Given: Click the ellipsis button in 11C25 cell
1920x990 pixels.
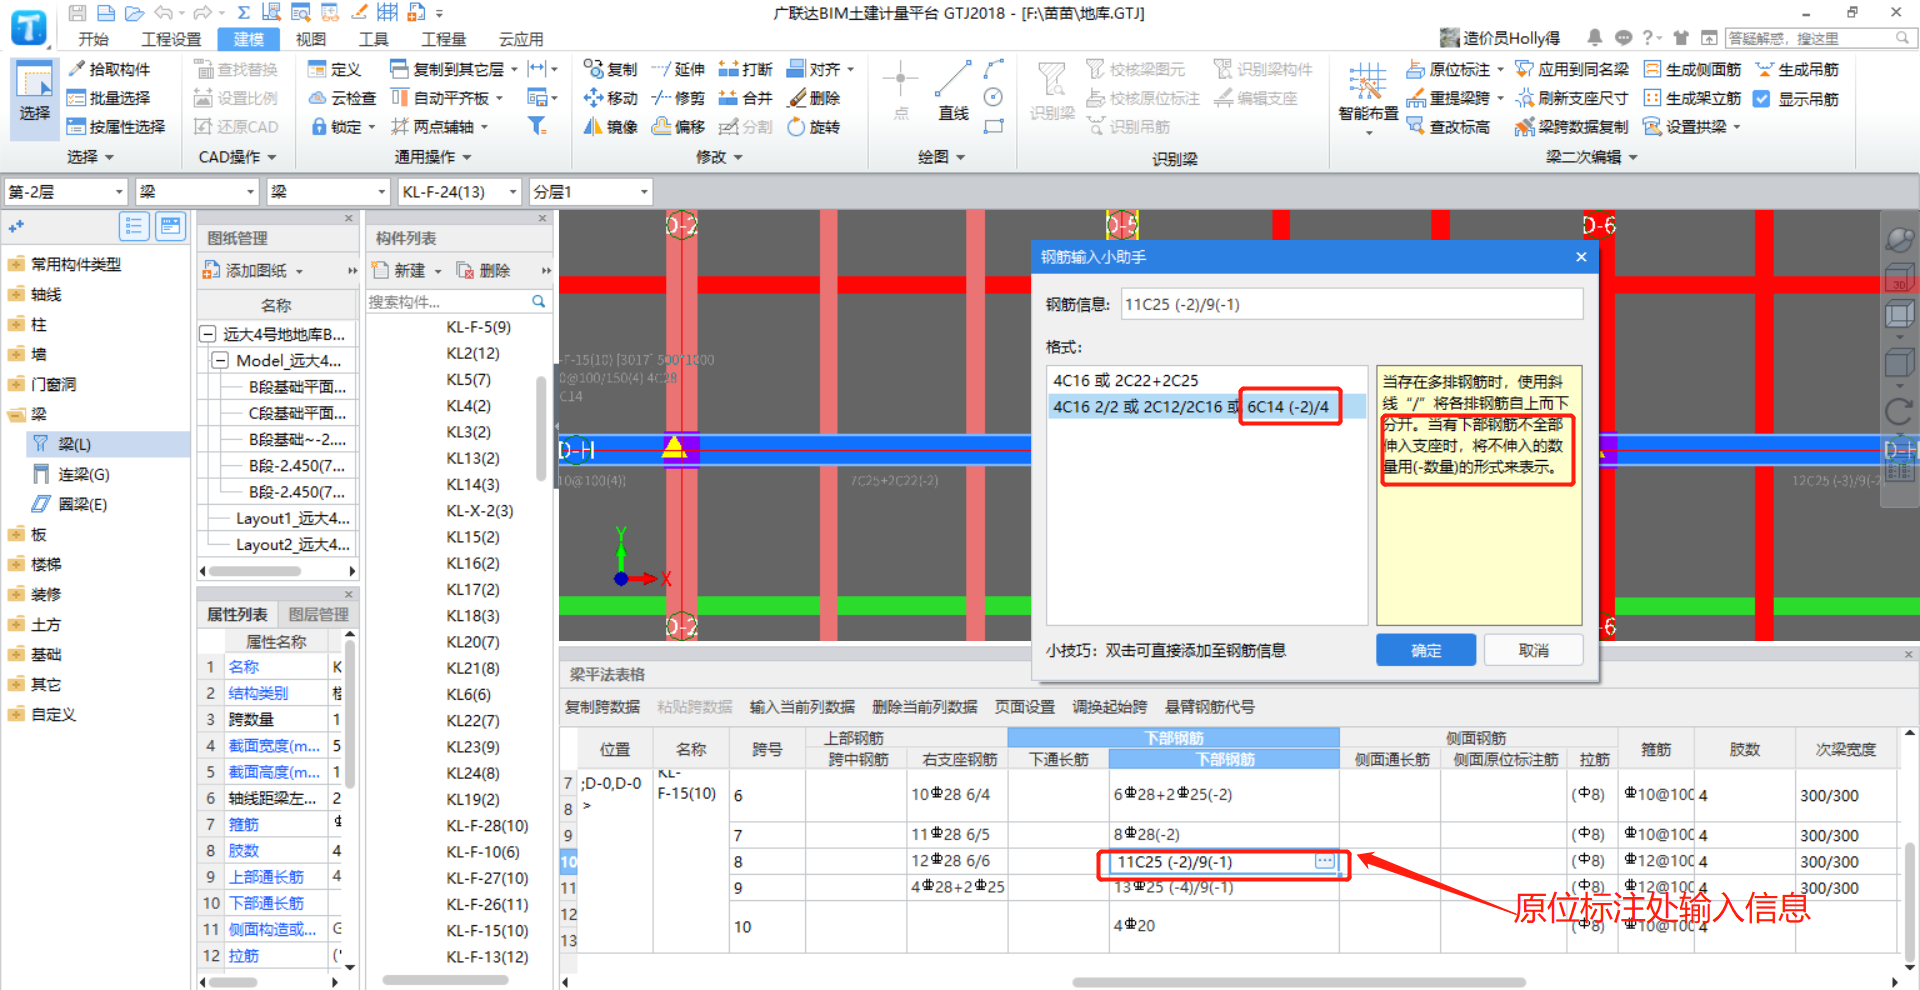Looking at the screenshot, I should [1325, 861].
